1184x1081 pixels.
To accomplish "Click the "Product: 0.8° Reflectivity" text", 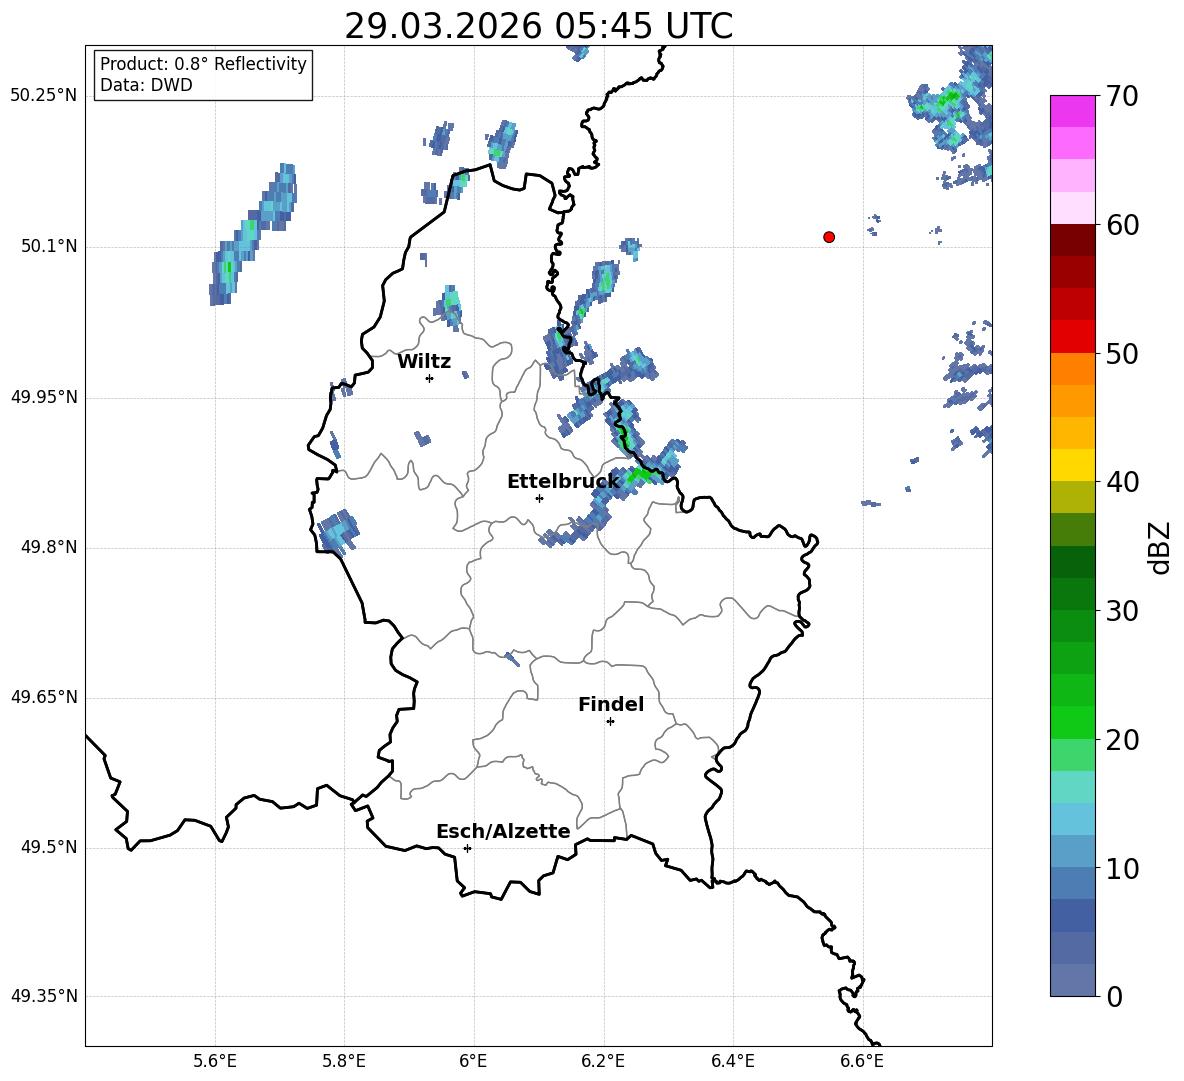I will click(203, 64).
